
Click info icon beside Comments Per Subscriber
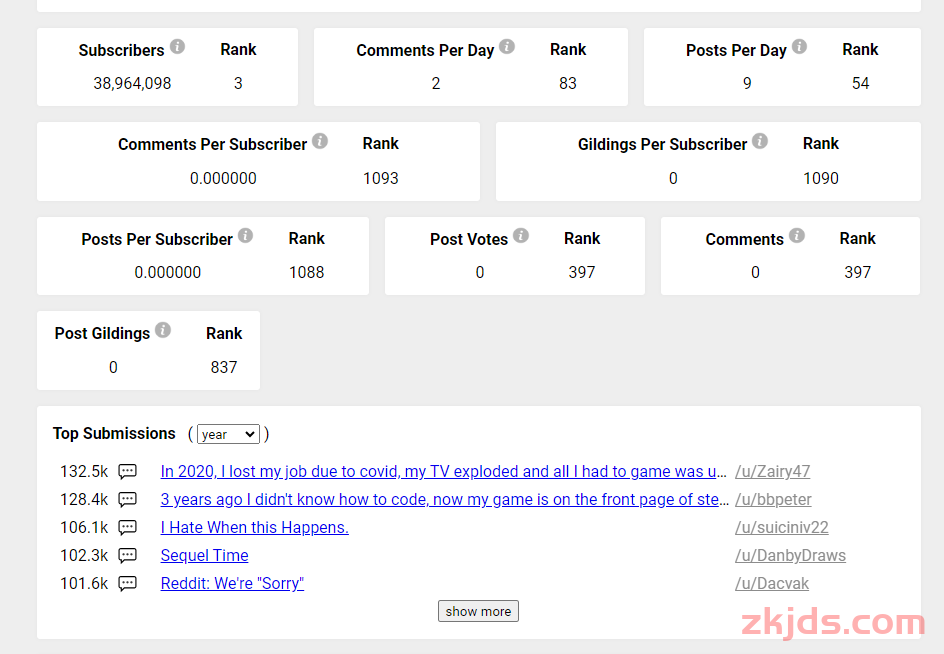[x=320, y=141]
